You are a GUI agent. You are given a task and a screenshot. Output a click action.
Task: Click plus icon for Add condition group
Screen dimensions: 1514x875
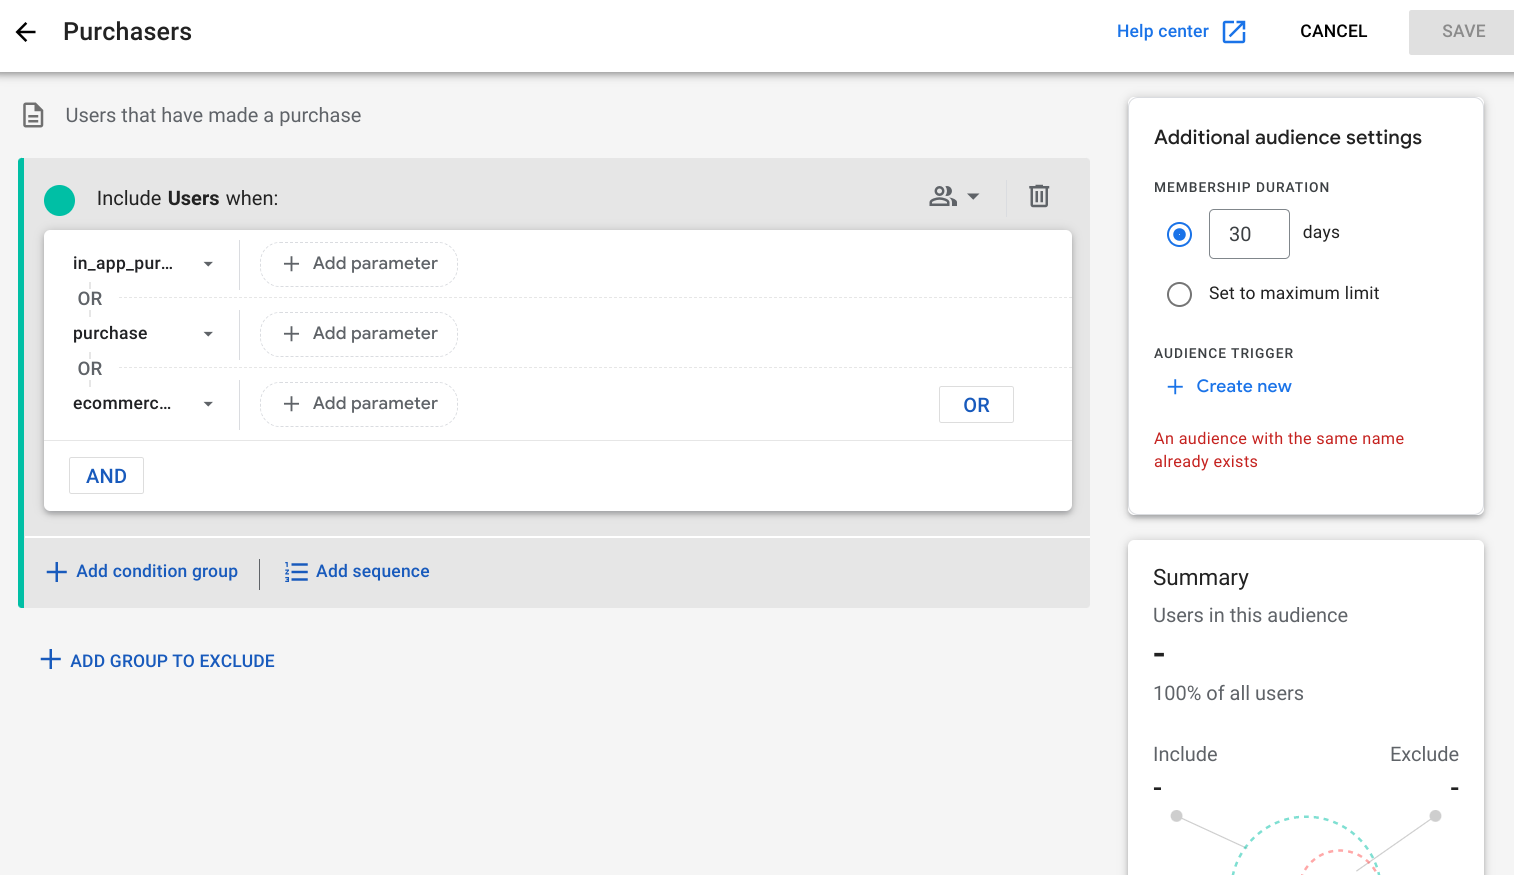click(x=57, y=571)
